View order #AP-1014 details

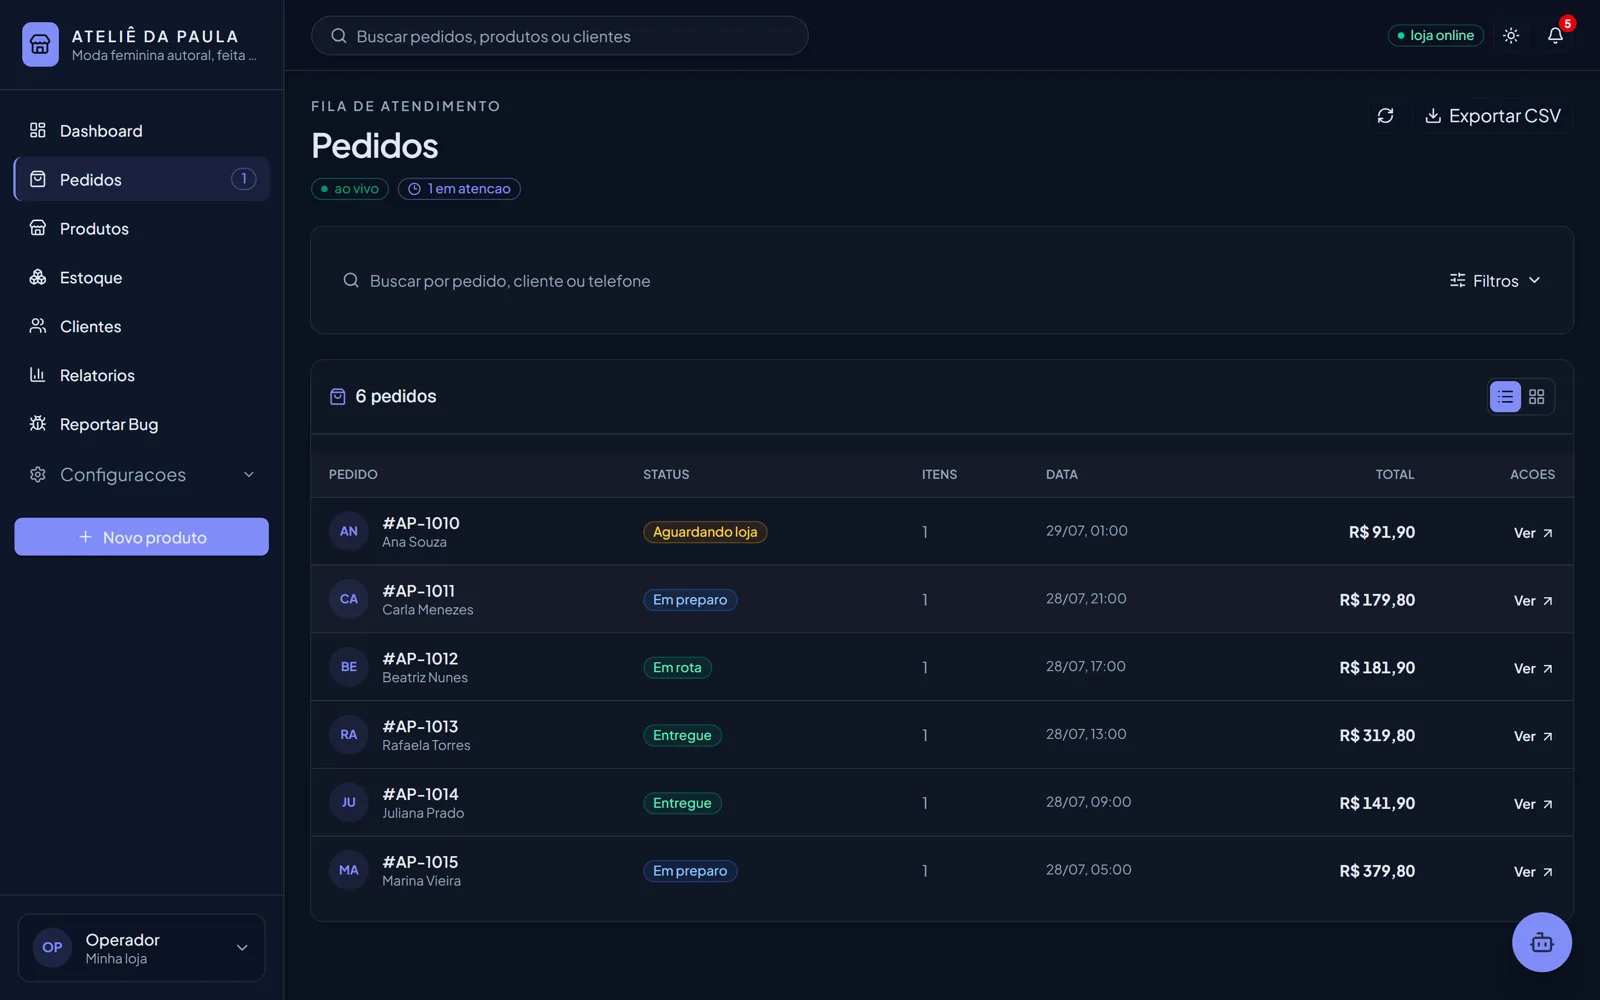click(1533, 805)
